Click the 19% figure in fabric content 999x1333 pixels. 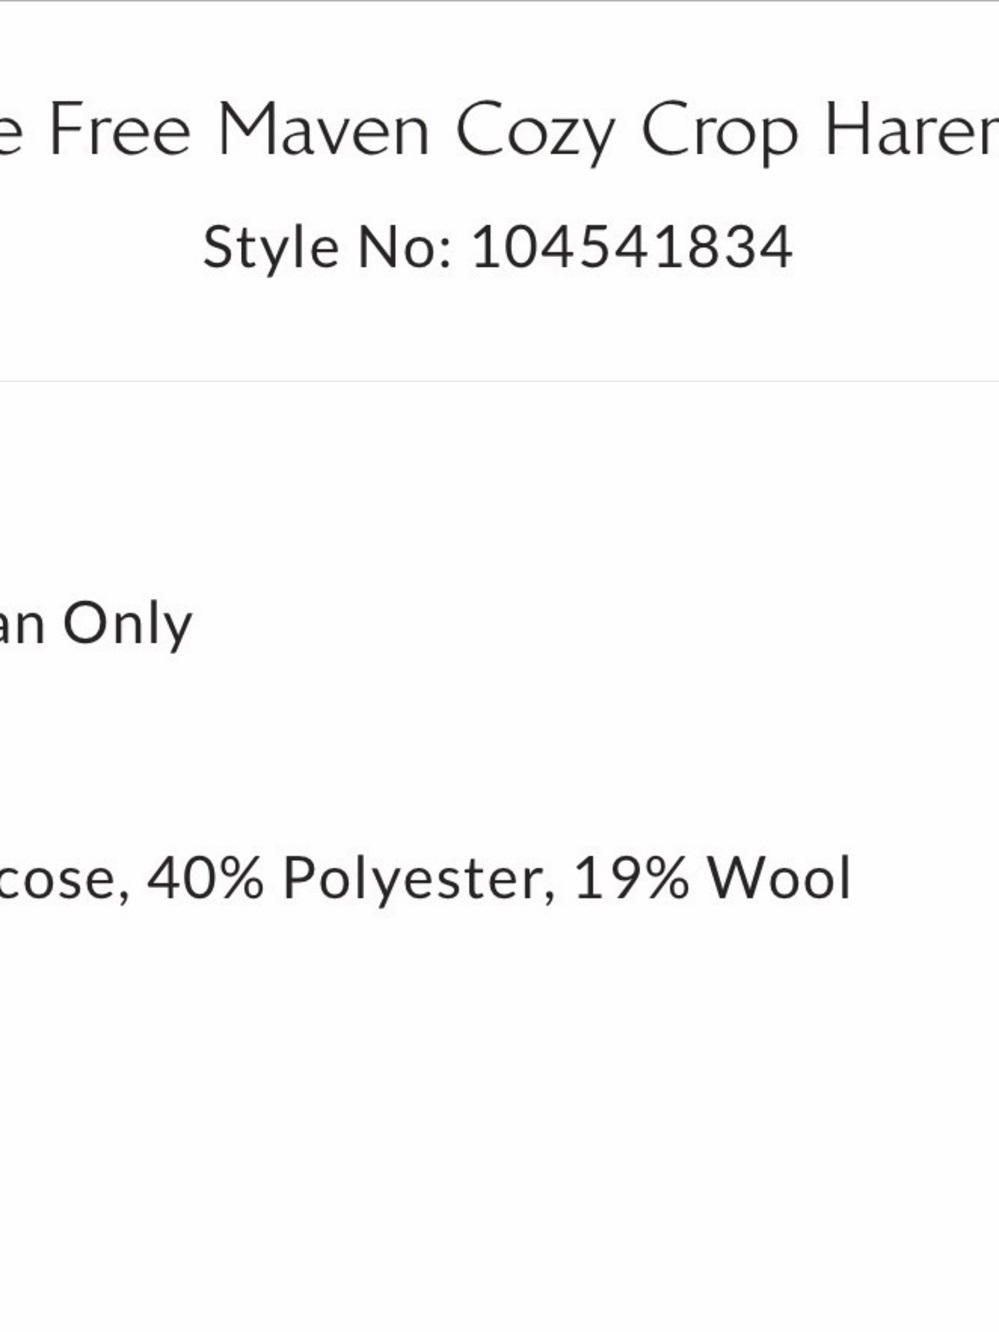coord(632,878)
